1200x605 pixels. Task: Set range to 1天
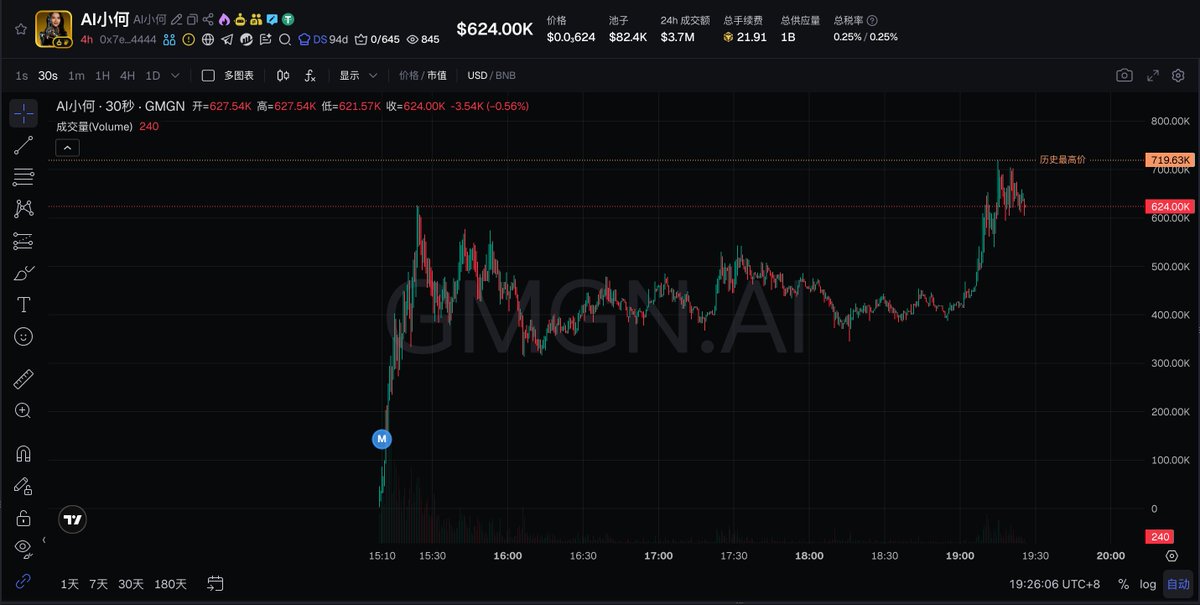70,584
